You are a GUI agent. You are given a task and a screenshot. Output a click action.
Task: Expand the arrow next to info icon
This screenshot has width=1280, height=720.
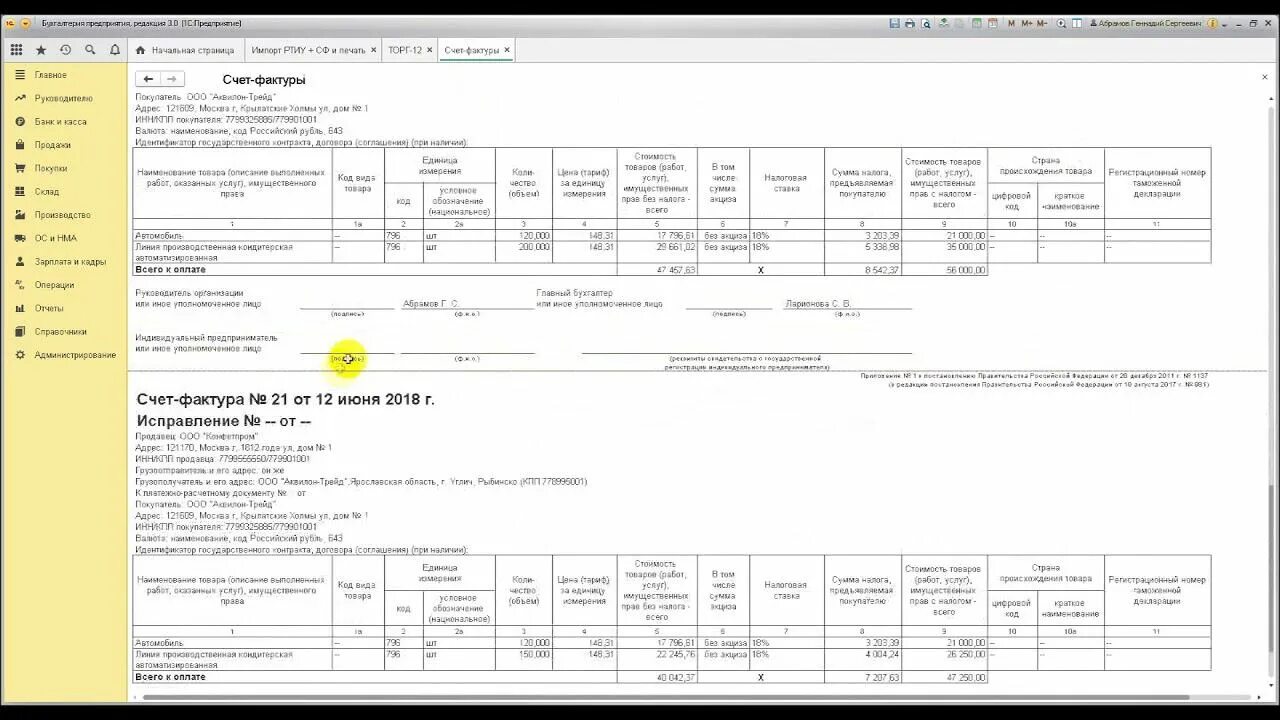(x=1224, y=23)
